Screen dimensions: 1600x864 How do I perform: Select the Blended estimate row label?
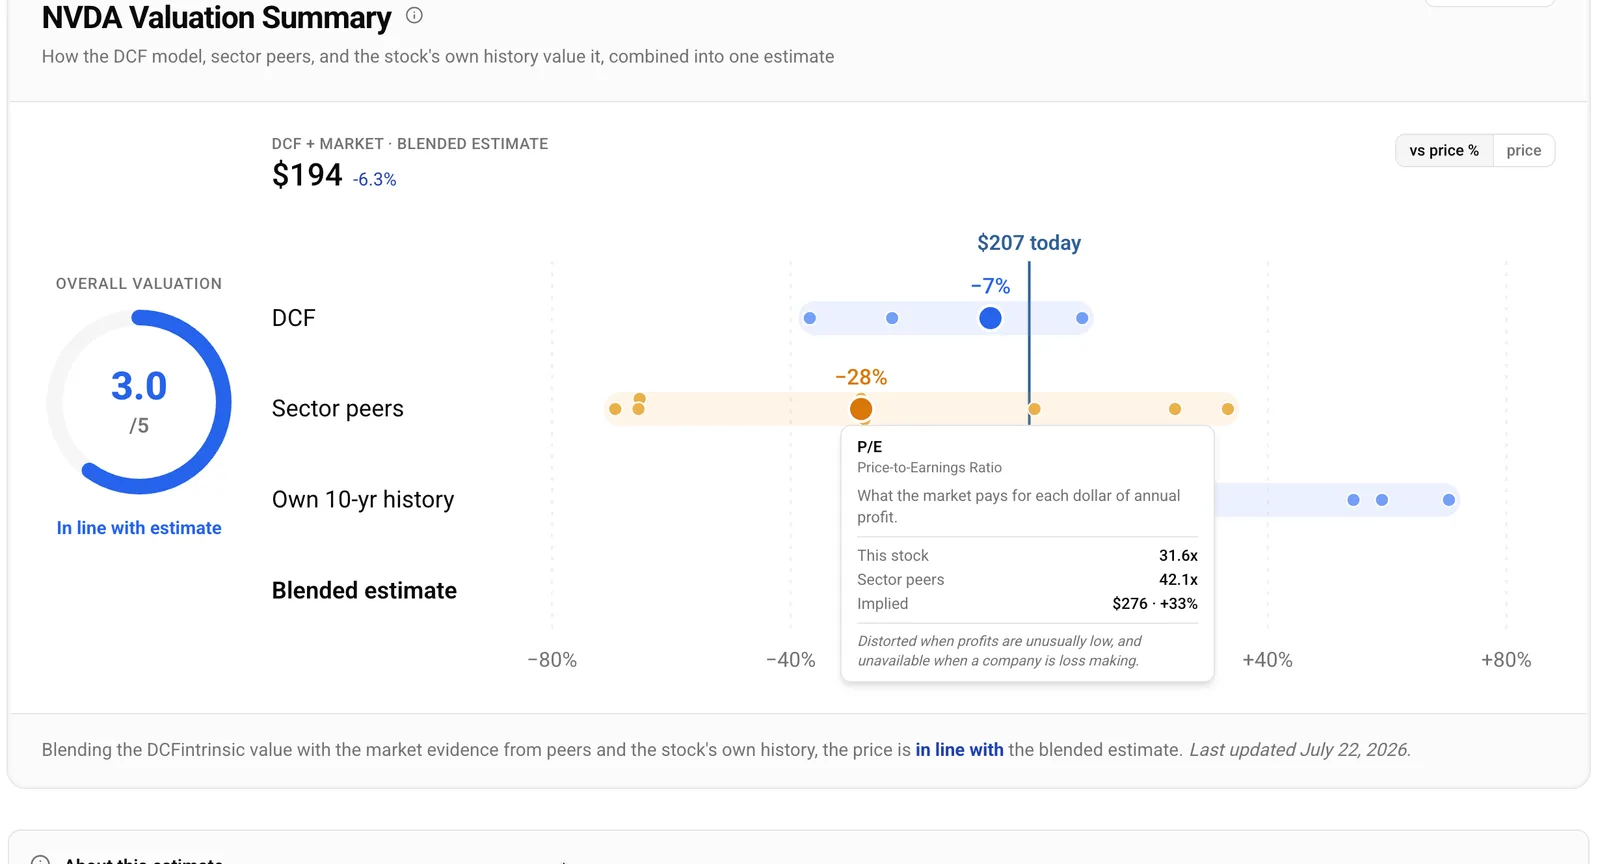[x=364, y=591]
